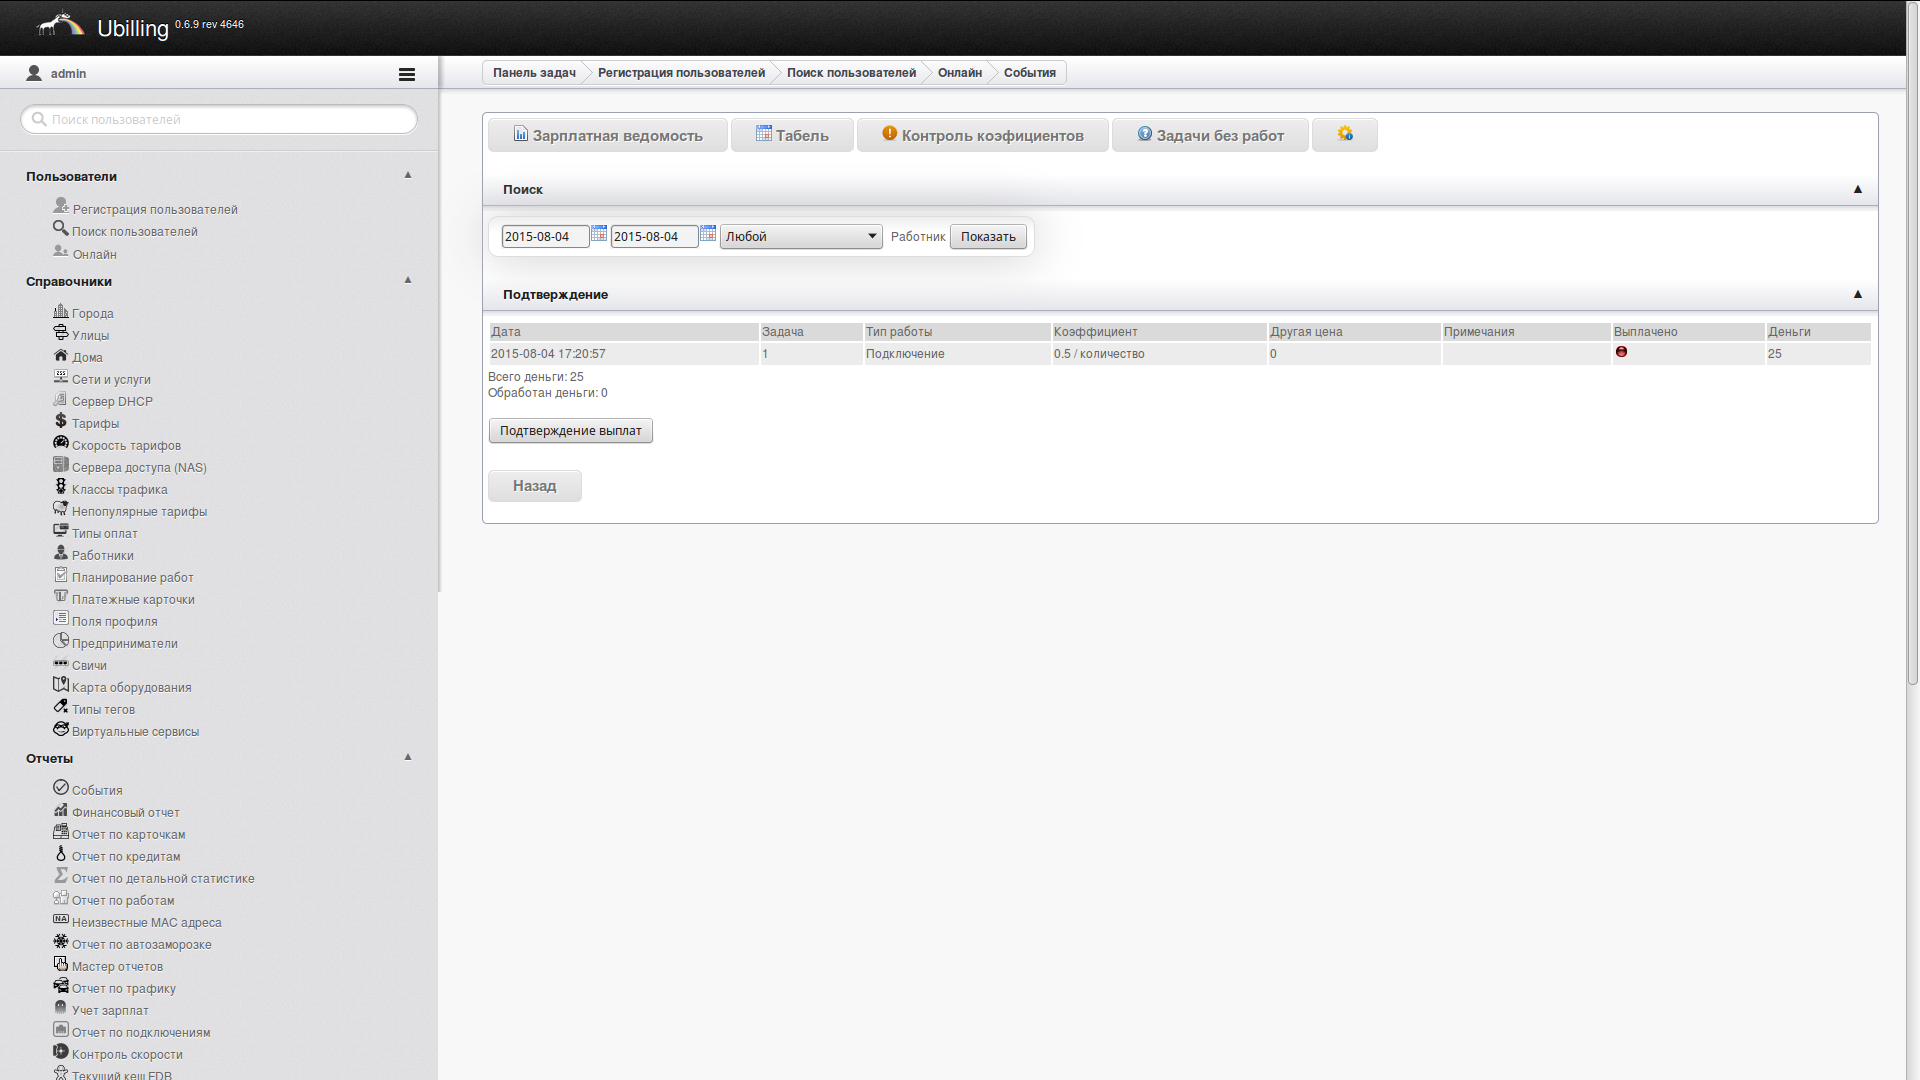Open Тарифы dollar icon in sidebar
Viewport: 1920px width, 1080px height.
(x=61, y=421)
